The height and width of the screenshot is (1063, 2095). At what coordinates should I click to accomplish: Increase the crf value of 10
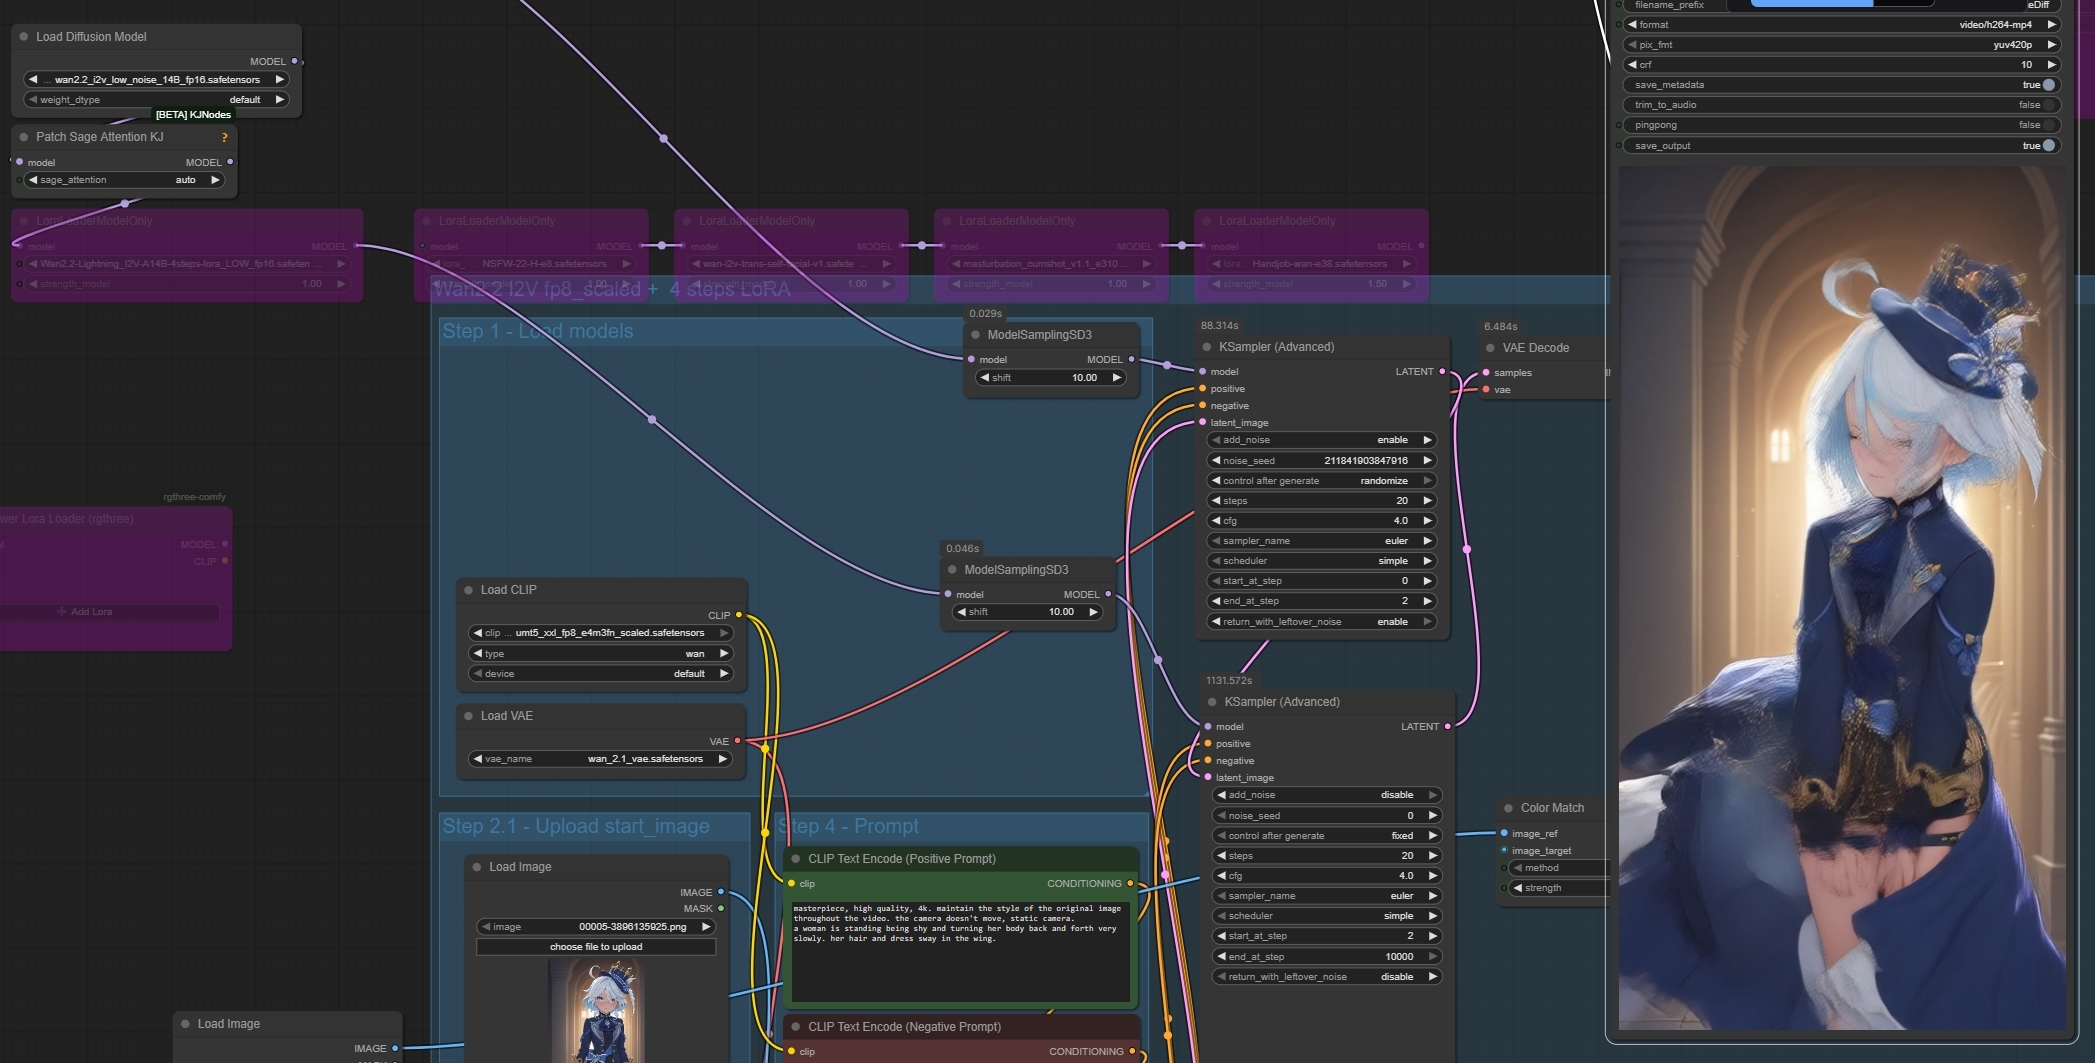[2051, 65]
